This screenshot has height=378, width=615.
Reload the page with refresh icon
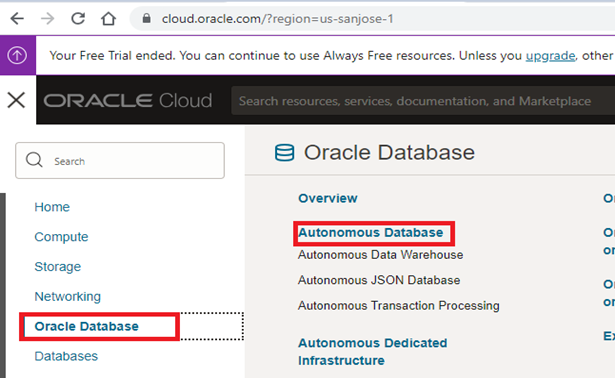coord(78,18)
